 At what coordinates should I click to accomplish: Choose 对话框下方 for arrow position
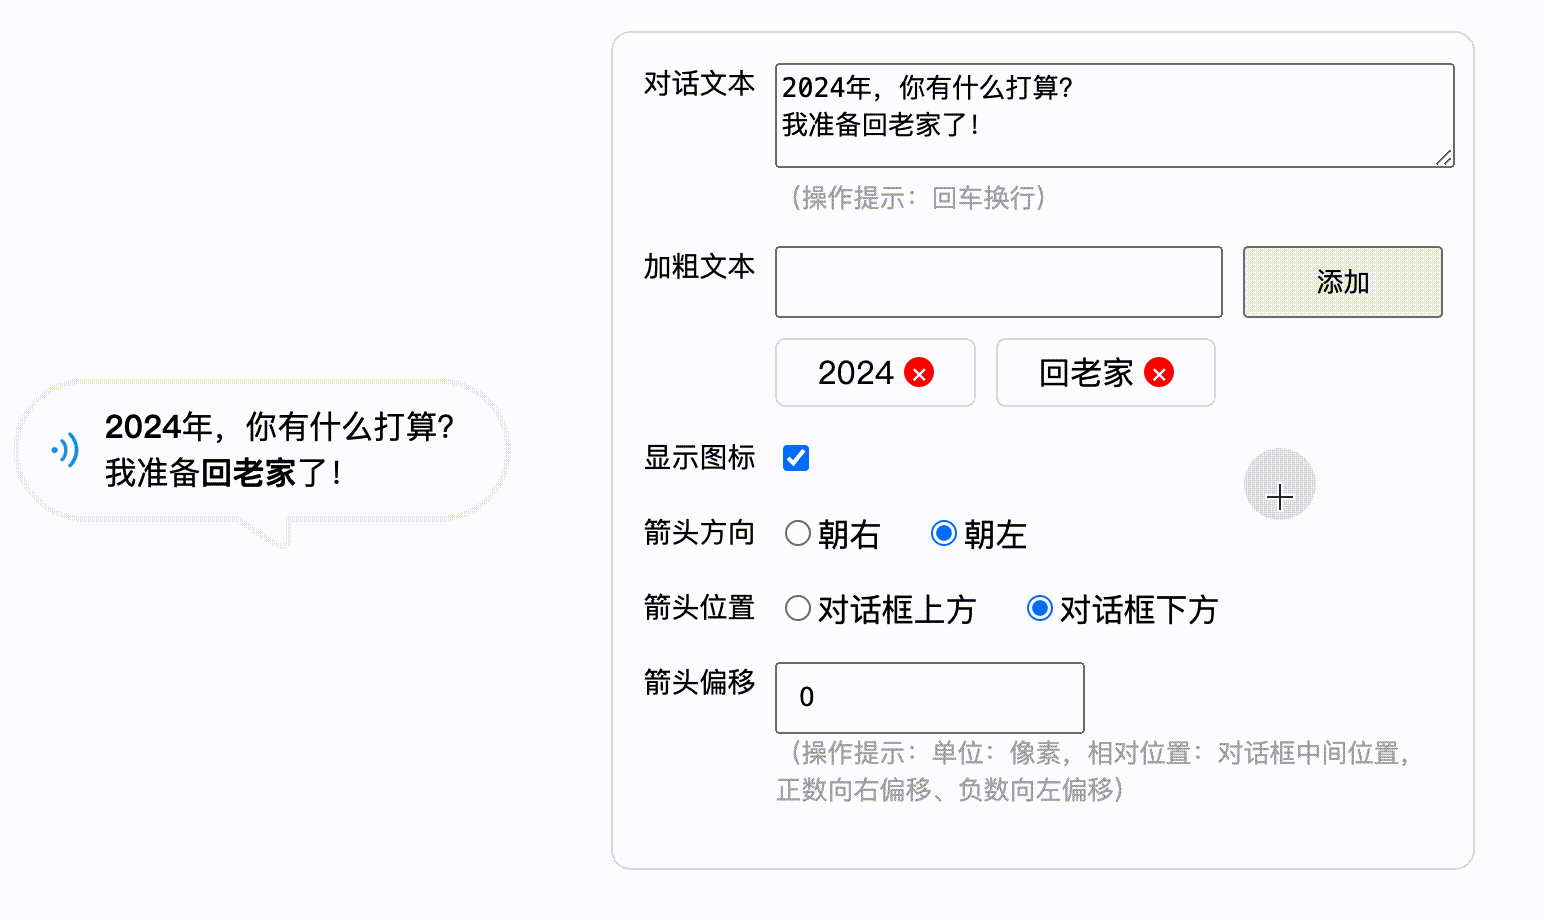click(1040, 608)
